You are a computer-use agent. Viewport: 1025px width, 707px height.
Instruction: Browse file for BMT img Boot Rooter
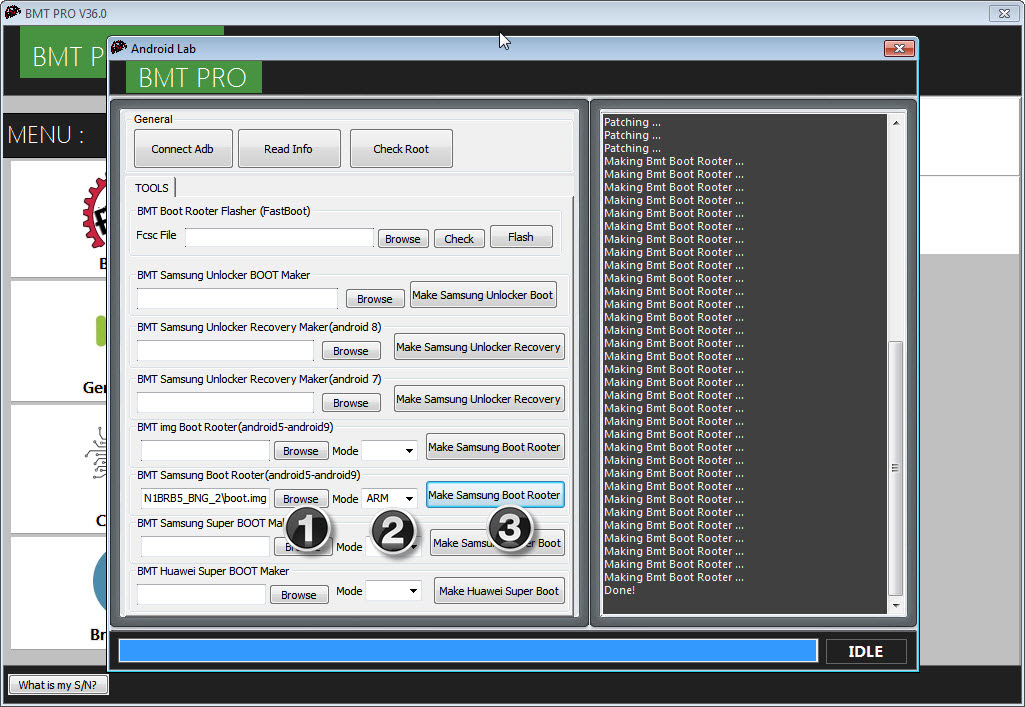(301, 451)
